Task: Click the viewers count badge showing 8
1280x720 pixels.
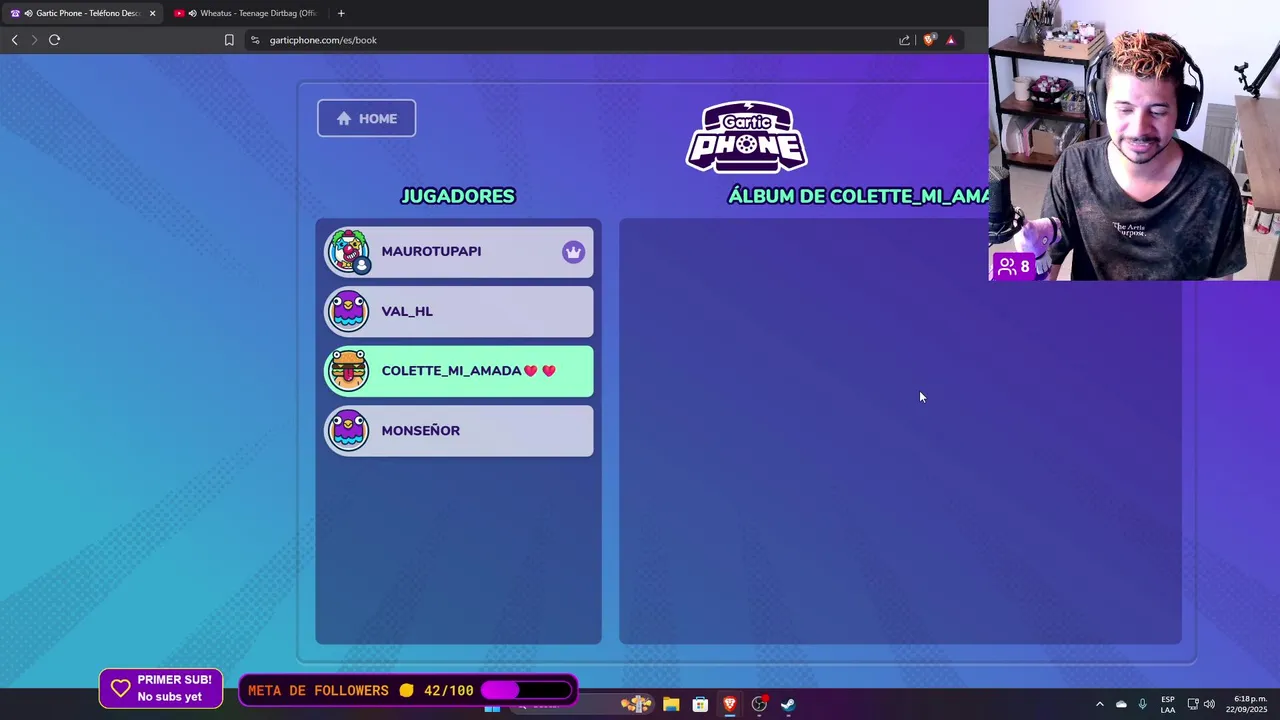Action: coord(1014,267)
